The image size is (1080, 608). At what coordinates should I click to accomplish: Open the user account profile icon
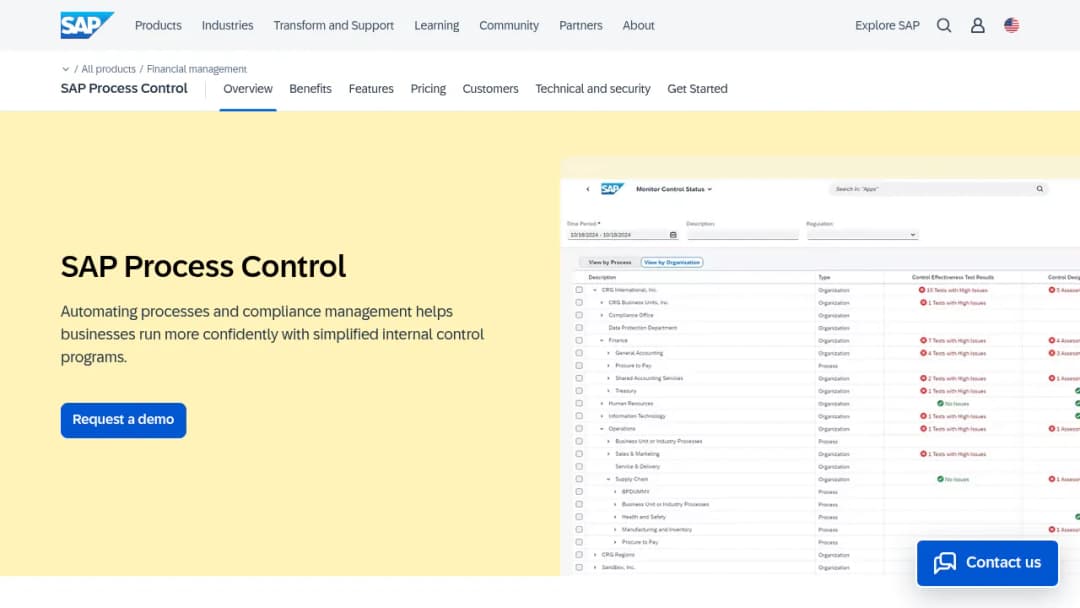tap(977, 25)
